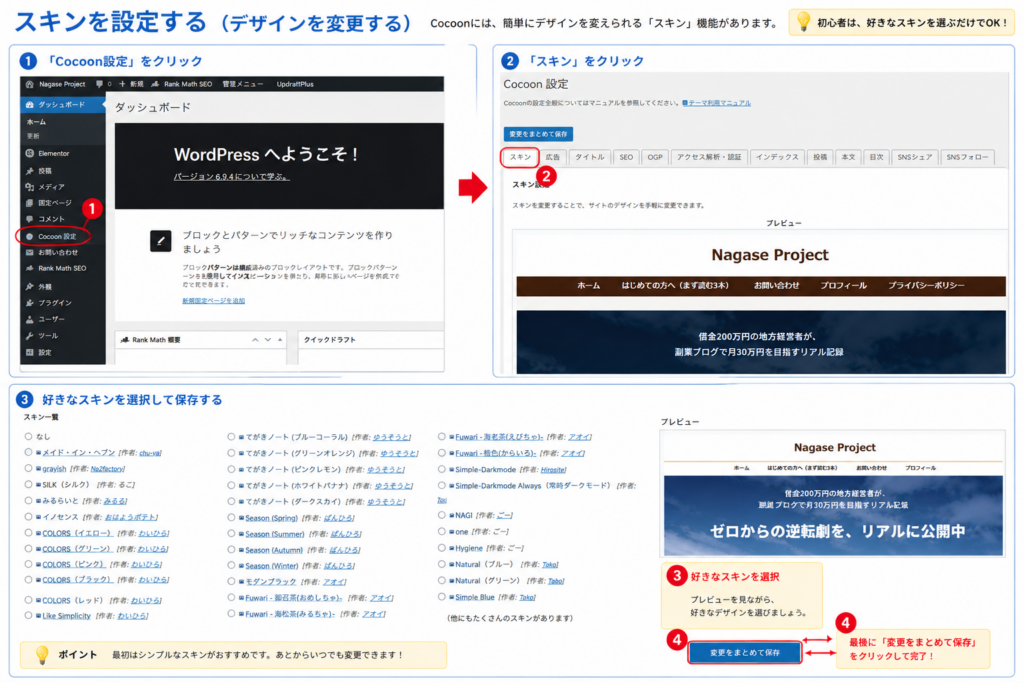Image resolution: width=1024 pixels, height=683 pixels.
Task: Select the Natural（グリーン） radio button
Action: 441,580
